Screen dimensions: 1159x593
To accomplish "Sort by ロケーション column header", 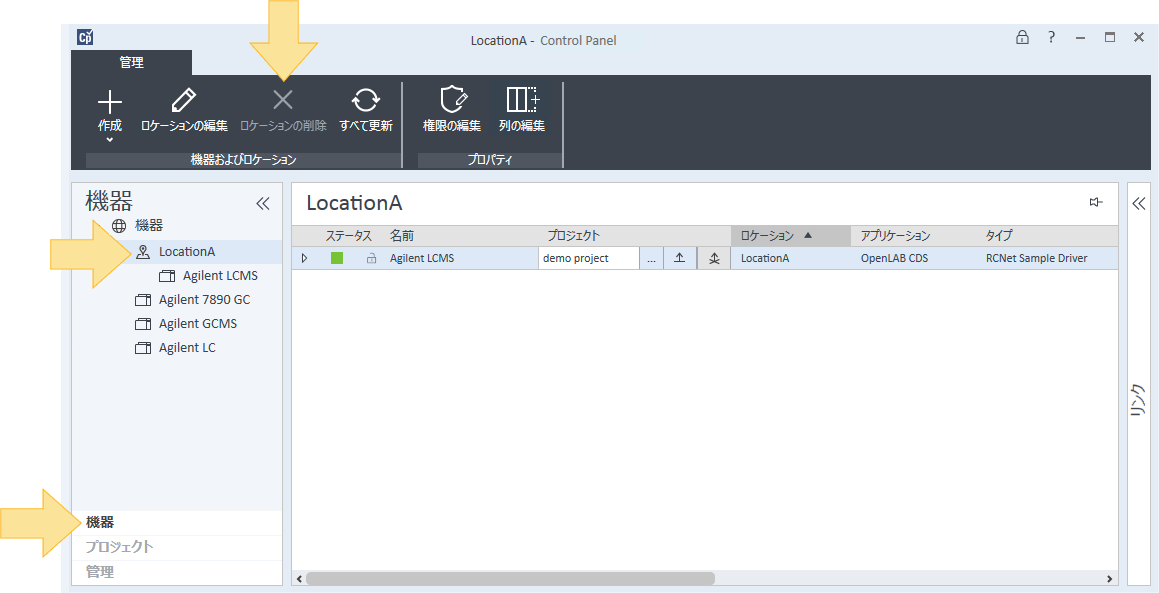I will (790, 236).
